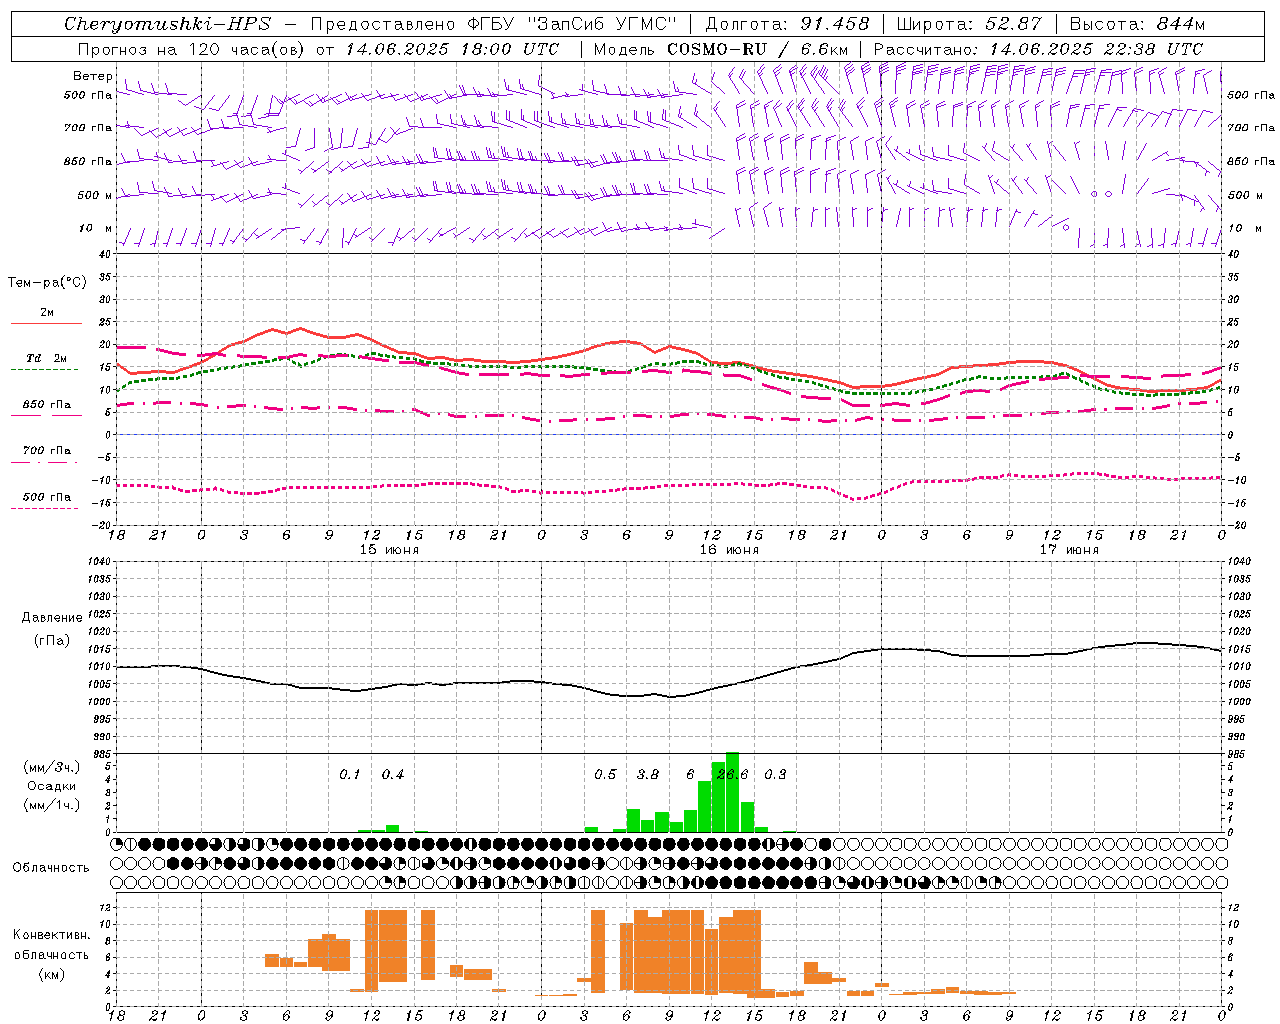Click the 'Долгота: 91.458' header field
This screenshot has width=1280, height=1024.
pos(787,24)
